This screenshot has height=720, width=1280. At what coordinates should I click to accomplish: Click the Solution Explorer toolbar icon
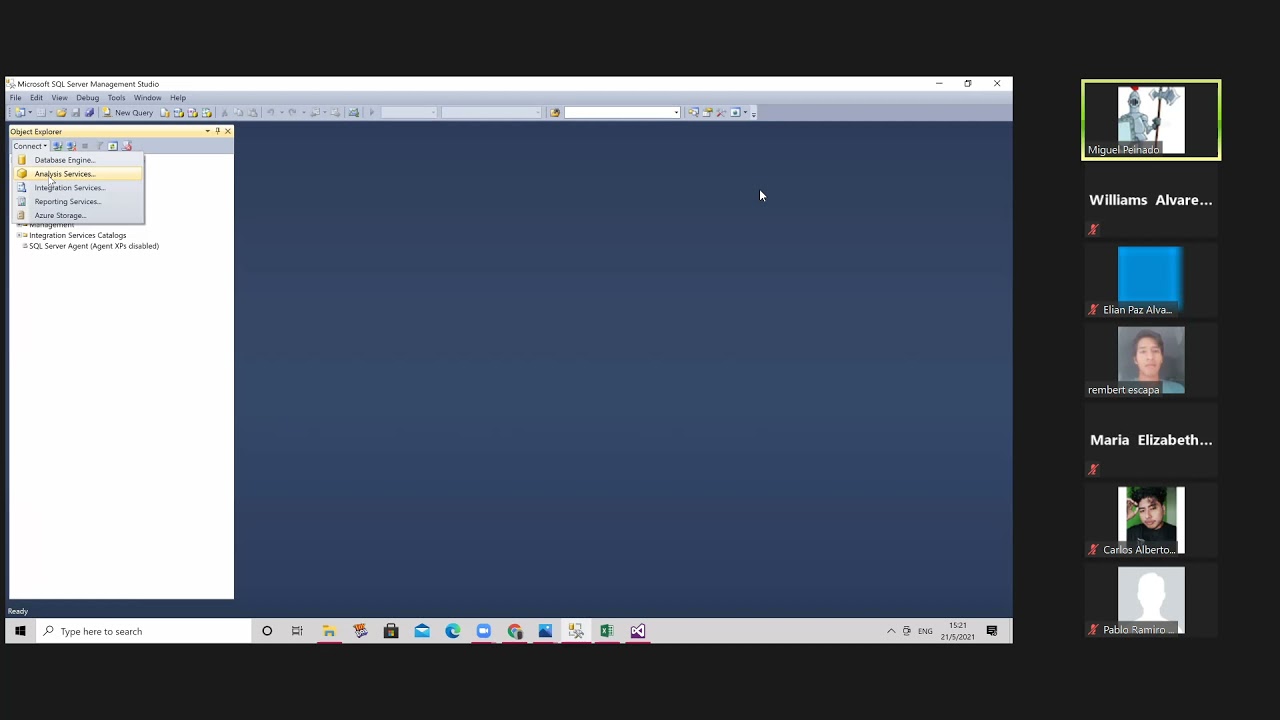click(x=693, y=113)
